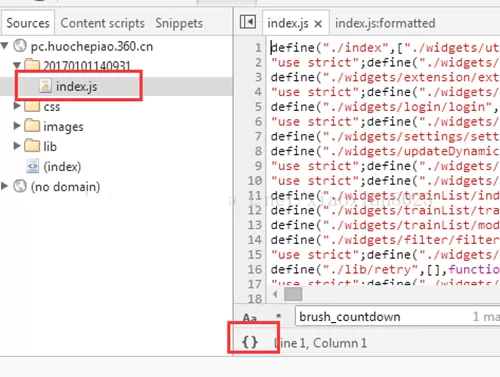Expand the (no domain) tree node
This screenshot has height=377, width=500.
click(x=4, y=186)
